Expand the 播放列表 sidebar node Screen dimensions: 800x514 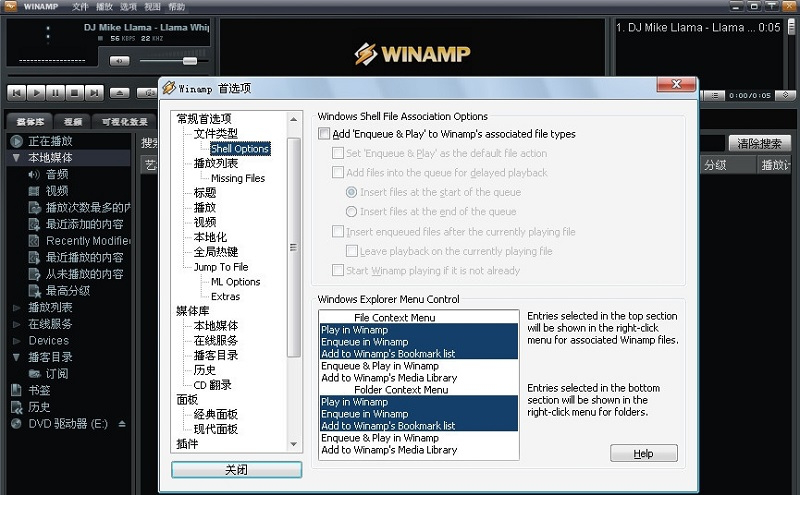(16, 308)
